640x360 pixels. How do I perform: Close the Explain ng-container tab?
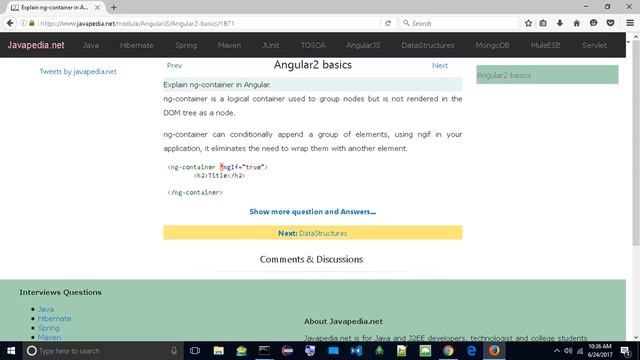pyautogui.click(x=97, y=7)
